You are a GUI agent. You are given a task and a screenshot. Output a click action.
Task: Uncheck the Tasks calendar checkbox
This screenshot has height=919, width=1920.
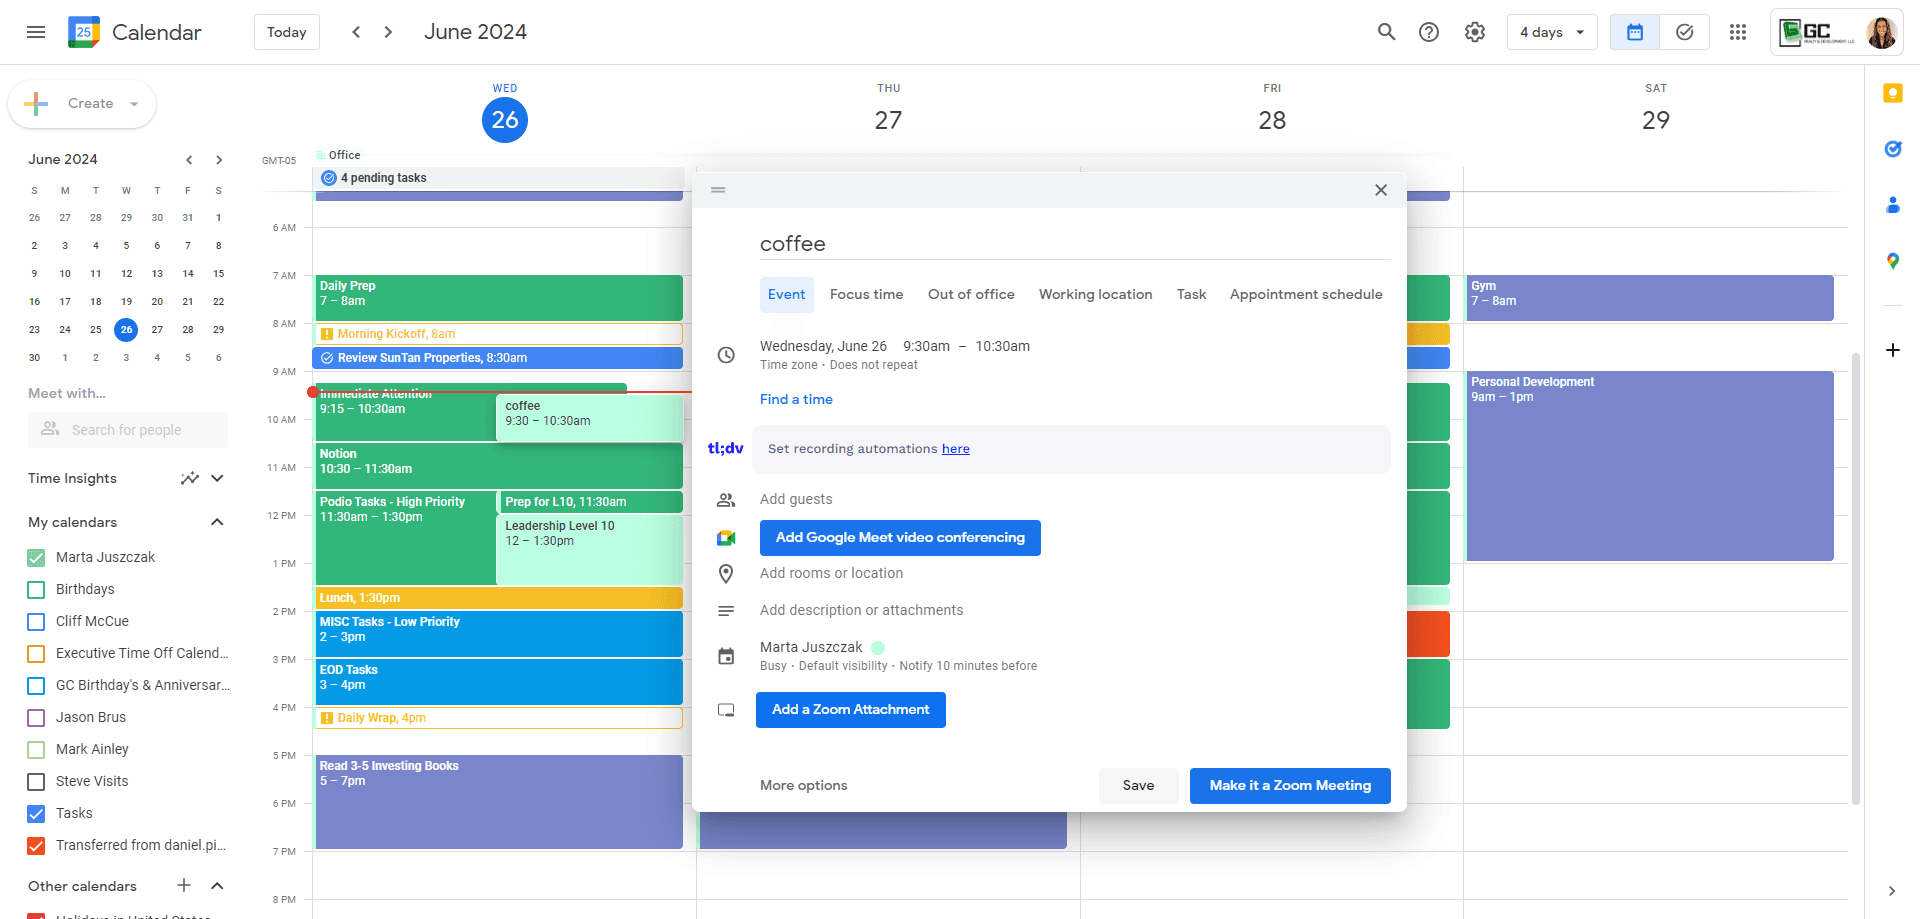(x=36, y=813)
